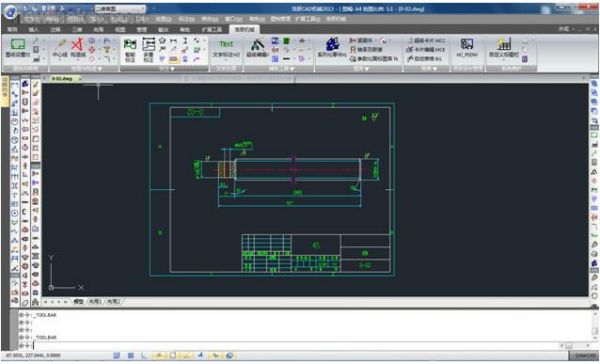
Task: Click the red circle icon below the four-arrow icon
Action: 92,59
